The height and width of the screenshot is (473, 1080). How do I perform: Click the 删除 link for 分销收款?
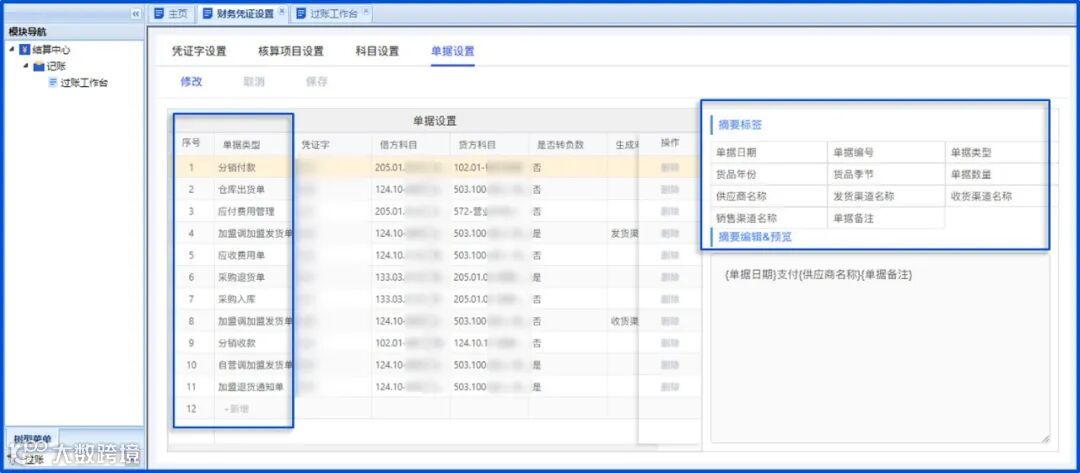tap(669, 343)
